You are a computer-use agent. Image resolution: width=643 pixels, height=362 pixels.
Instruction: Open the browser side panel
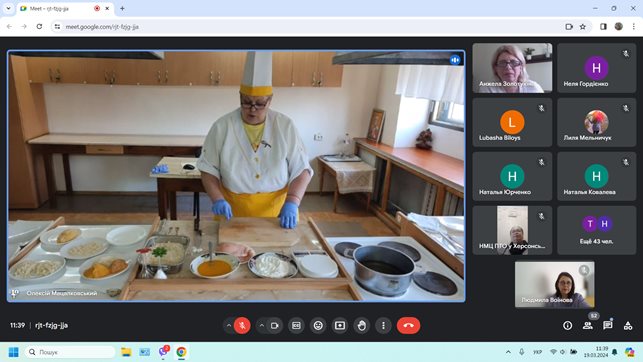(x=603, y=27)
